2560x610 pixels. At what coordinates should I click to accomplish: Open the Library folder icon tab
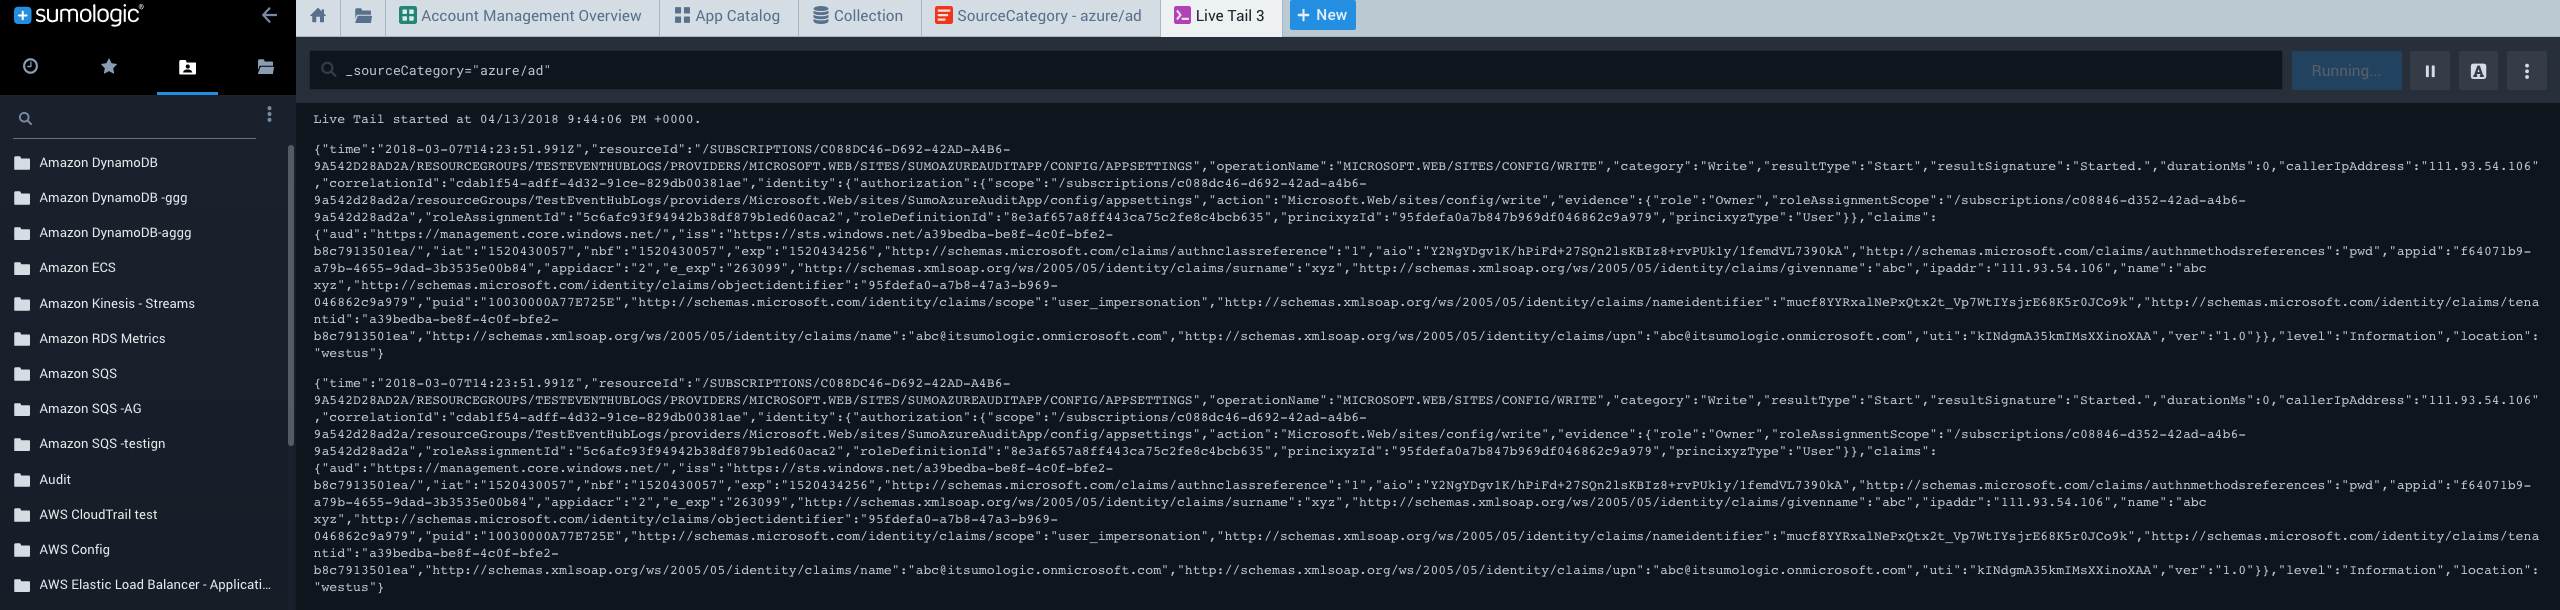point(363,16)
